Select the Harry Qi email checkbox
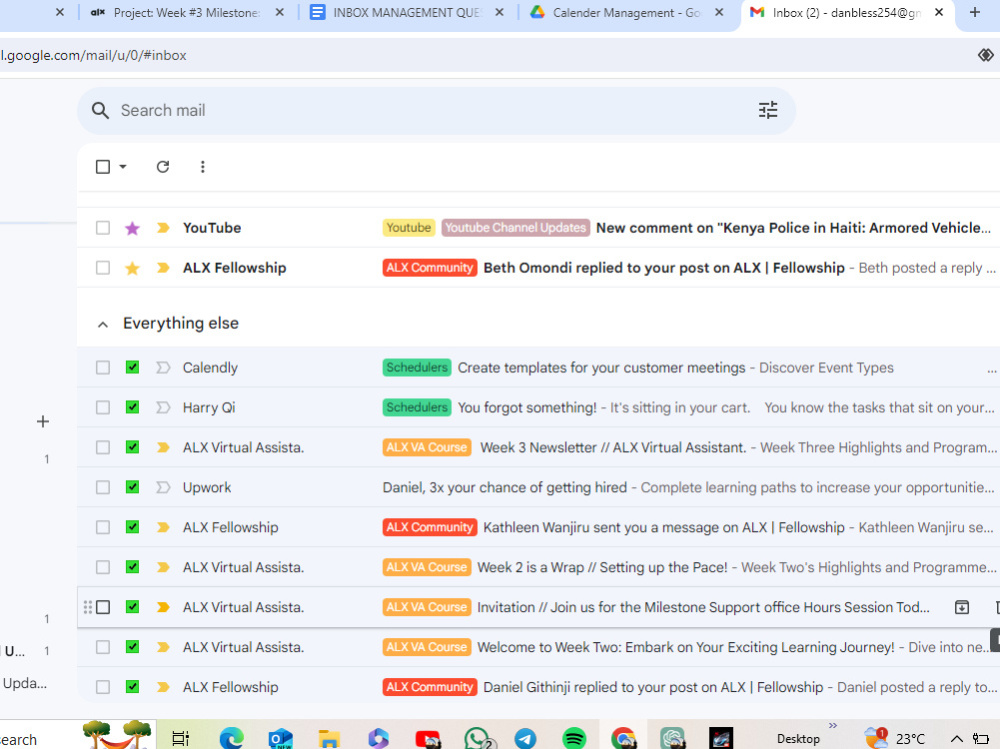This screenshot has width=1000, height=749. (103, 408)
